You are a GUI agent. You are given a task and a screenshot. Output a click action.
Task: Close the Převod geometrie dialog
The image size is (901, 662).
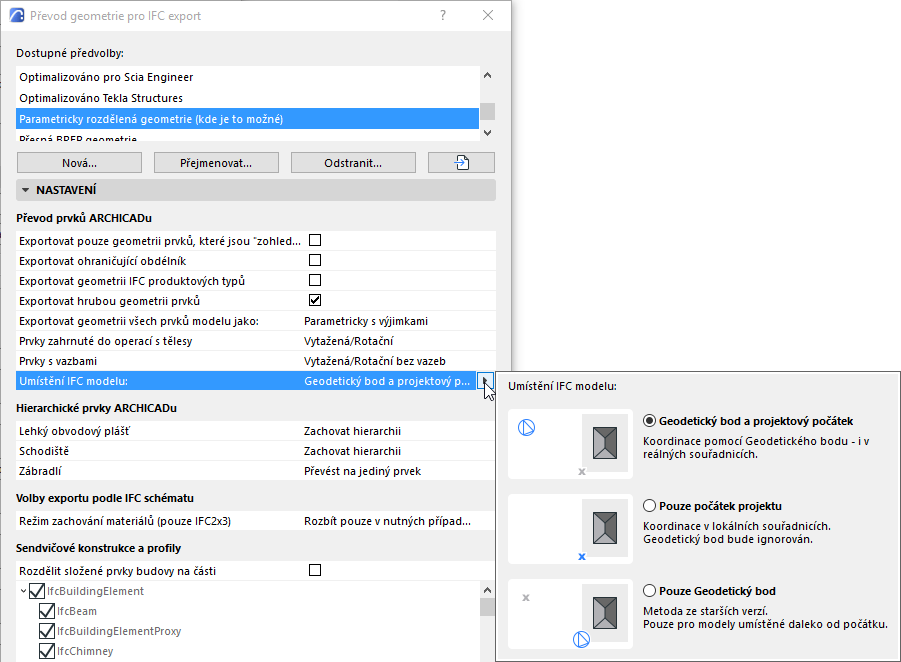488,16
